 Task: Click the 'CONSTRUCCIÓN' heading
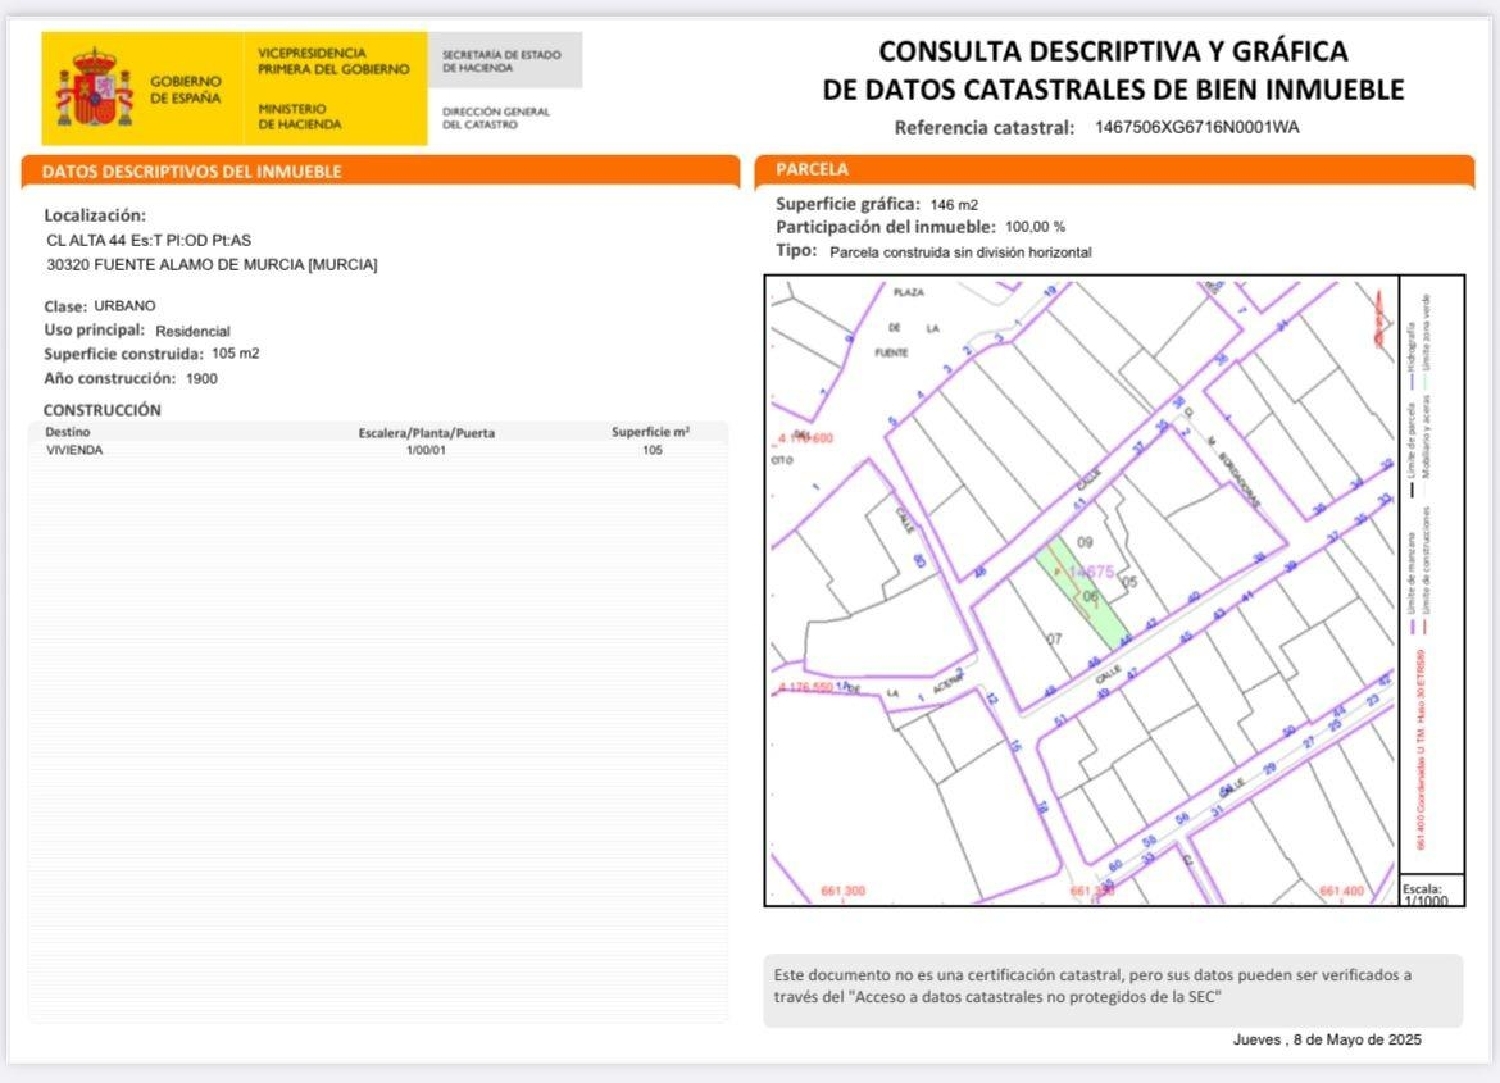click(102, 410)
